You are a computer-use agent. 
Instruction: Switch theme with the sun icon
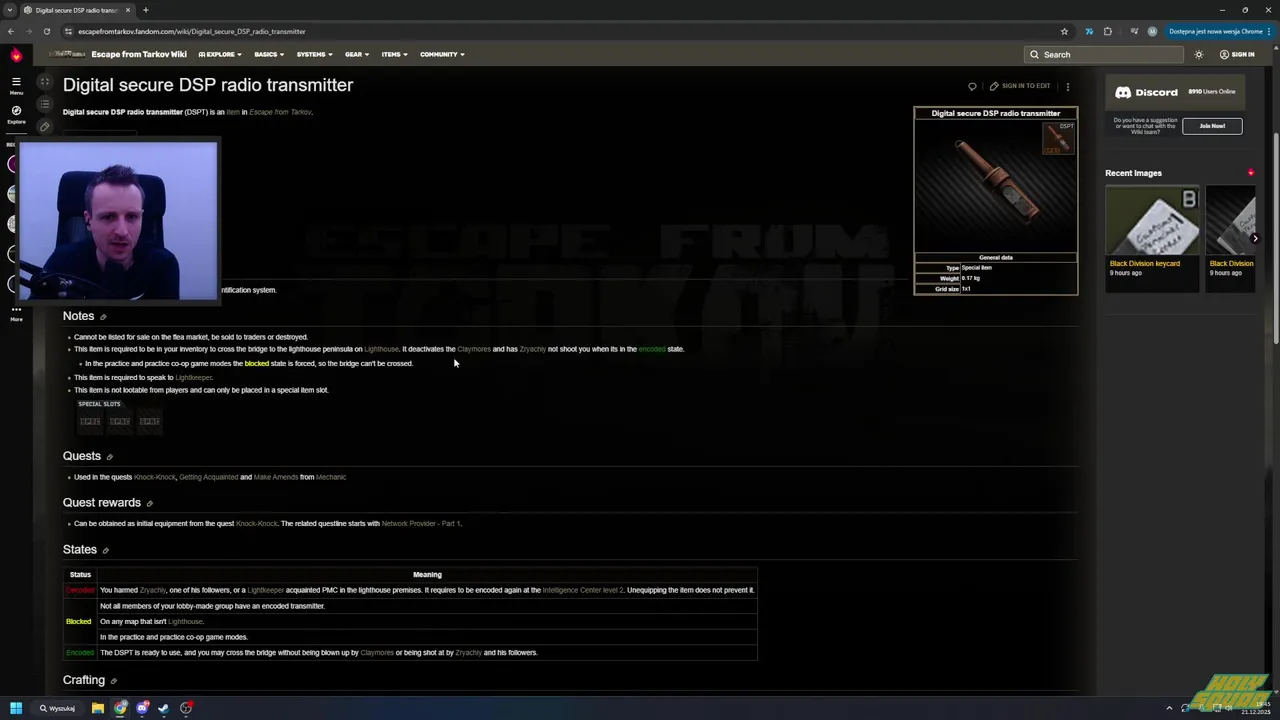1199,54
